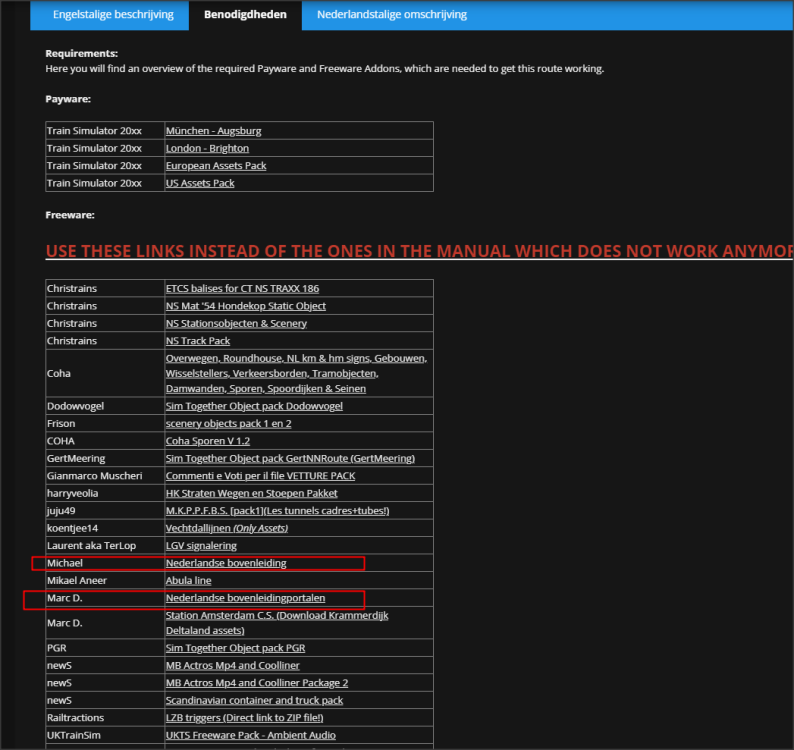
Task: Open the Benodigdheden tab
Action: click(x=245, y=15)
